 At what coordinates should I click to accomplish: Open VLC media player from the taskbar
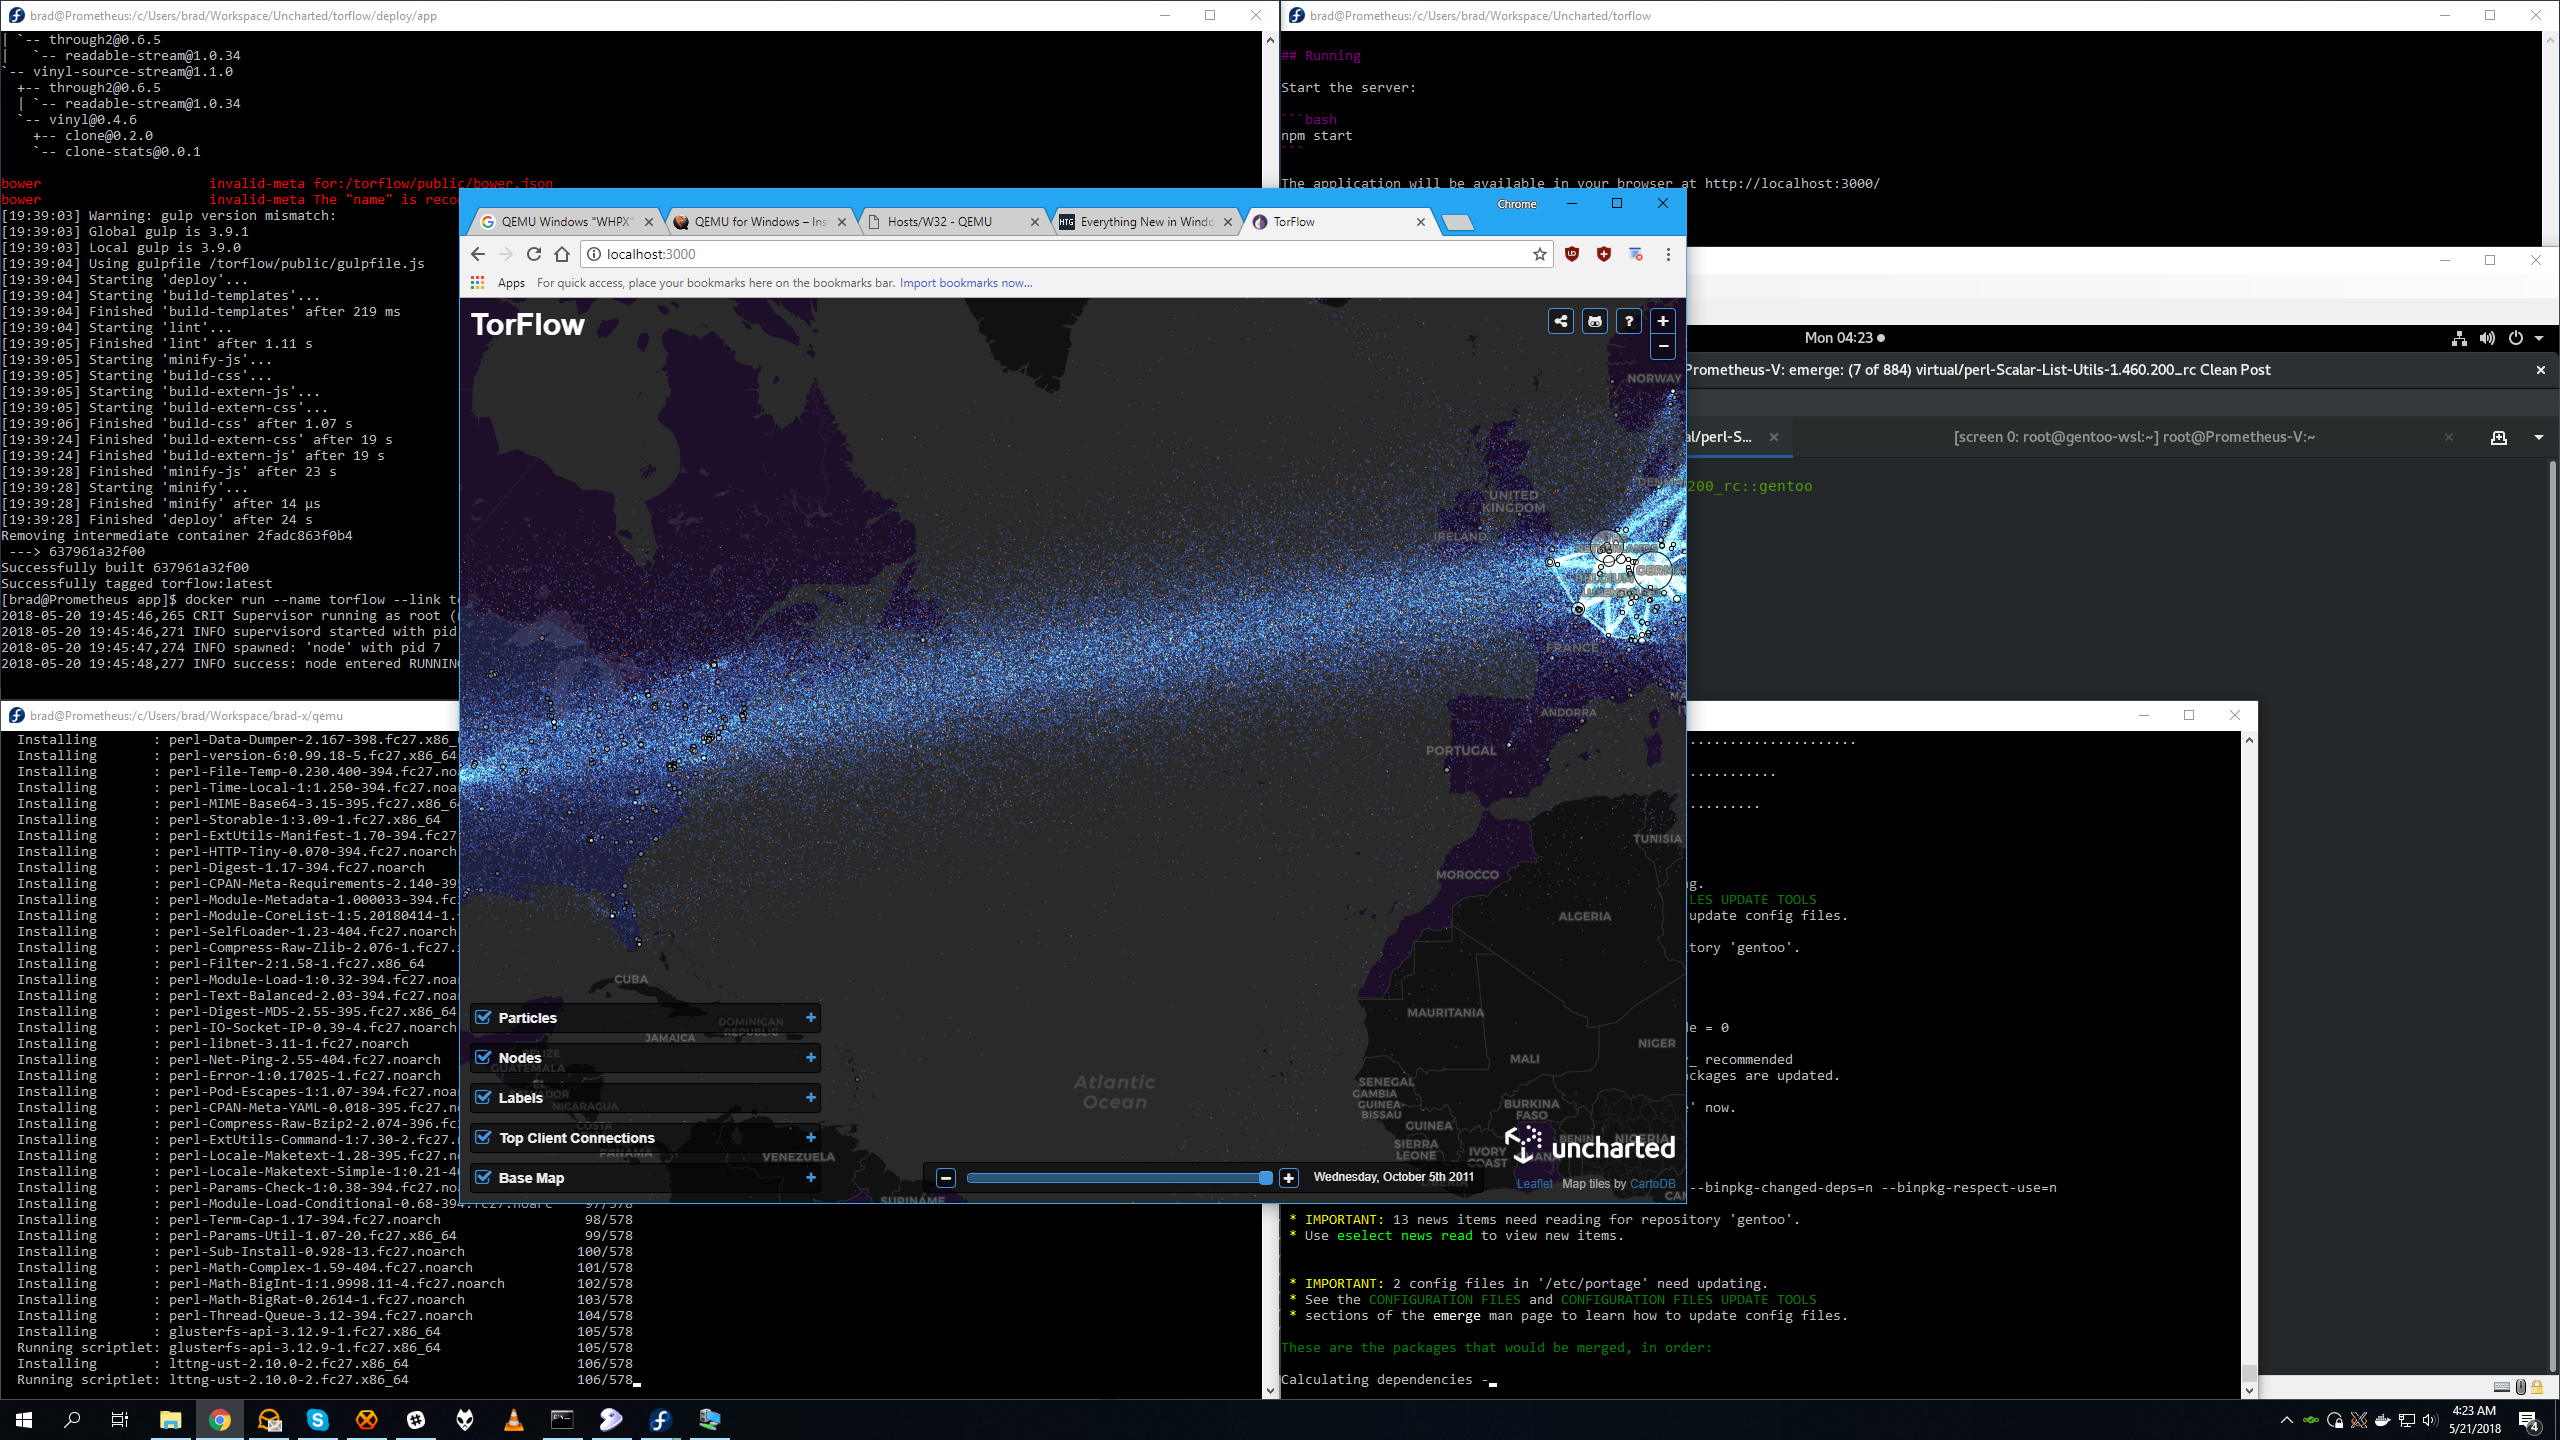coord(513,1420)
